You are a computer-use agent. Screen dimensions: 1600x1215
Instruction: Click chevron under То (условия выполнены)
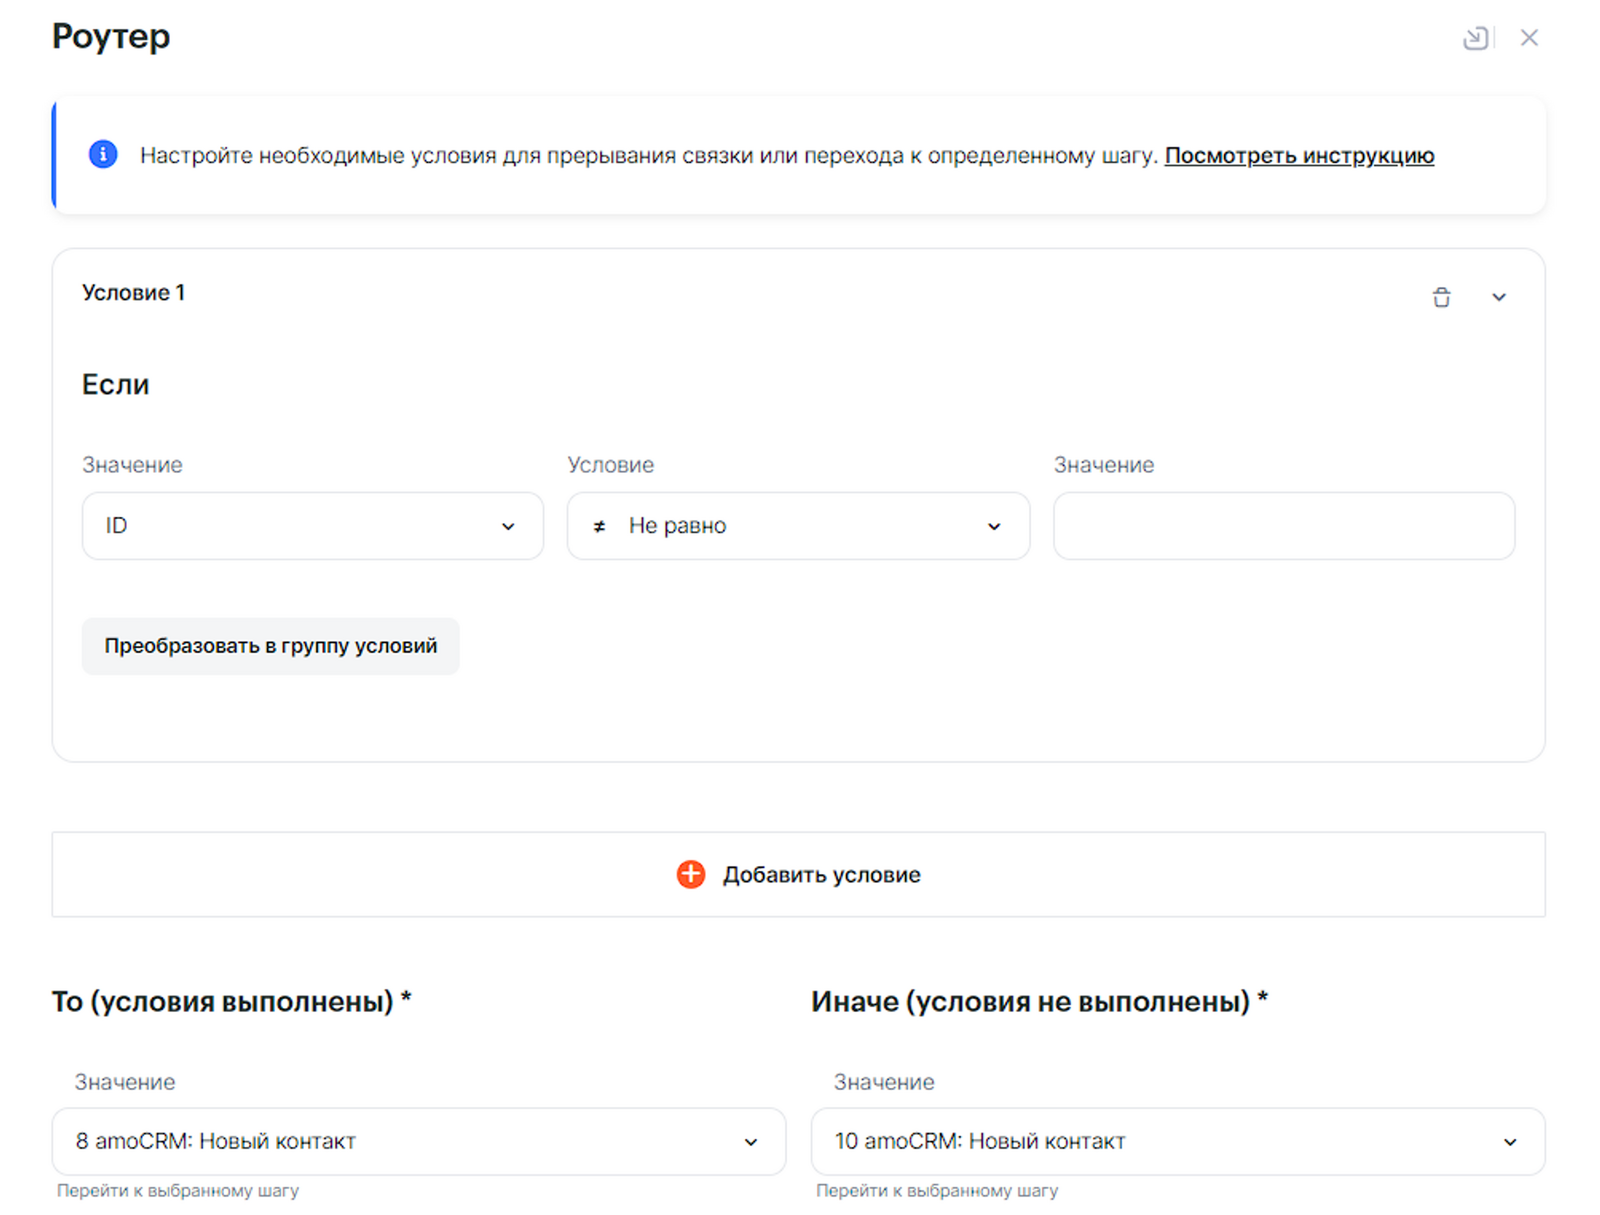[x=751, y=1142]
